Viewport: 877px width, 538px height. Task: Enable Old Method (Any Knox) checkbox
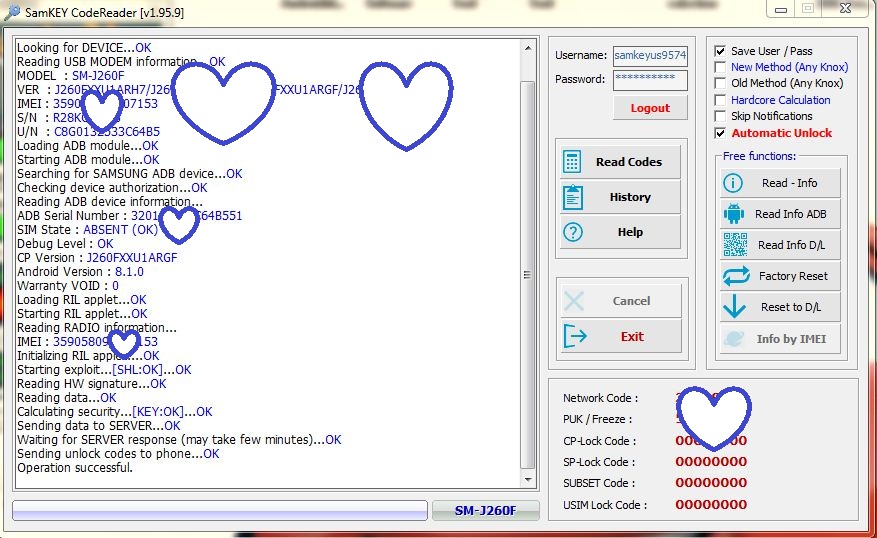point(720,83)
